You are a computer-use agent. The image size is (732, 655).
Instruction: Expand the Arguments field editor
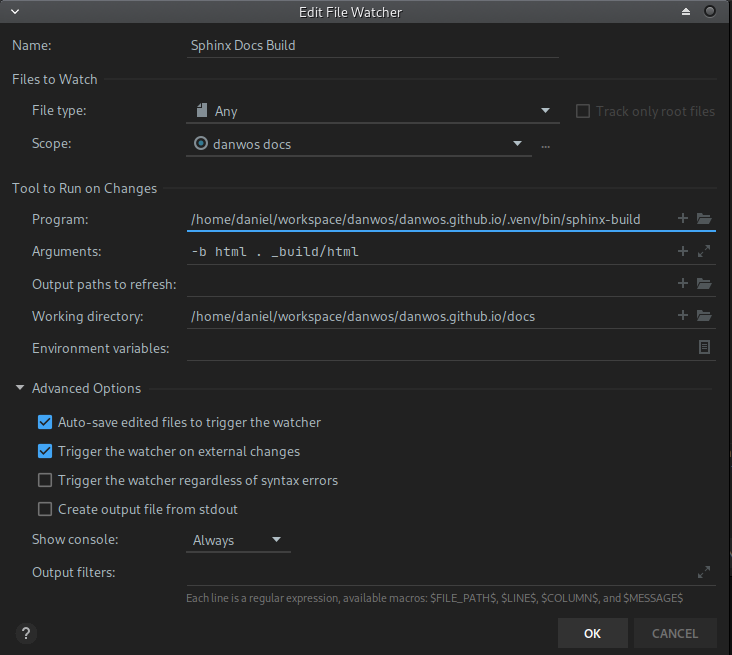pos(704,252)
